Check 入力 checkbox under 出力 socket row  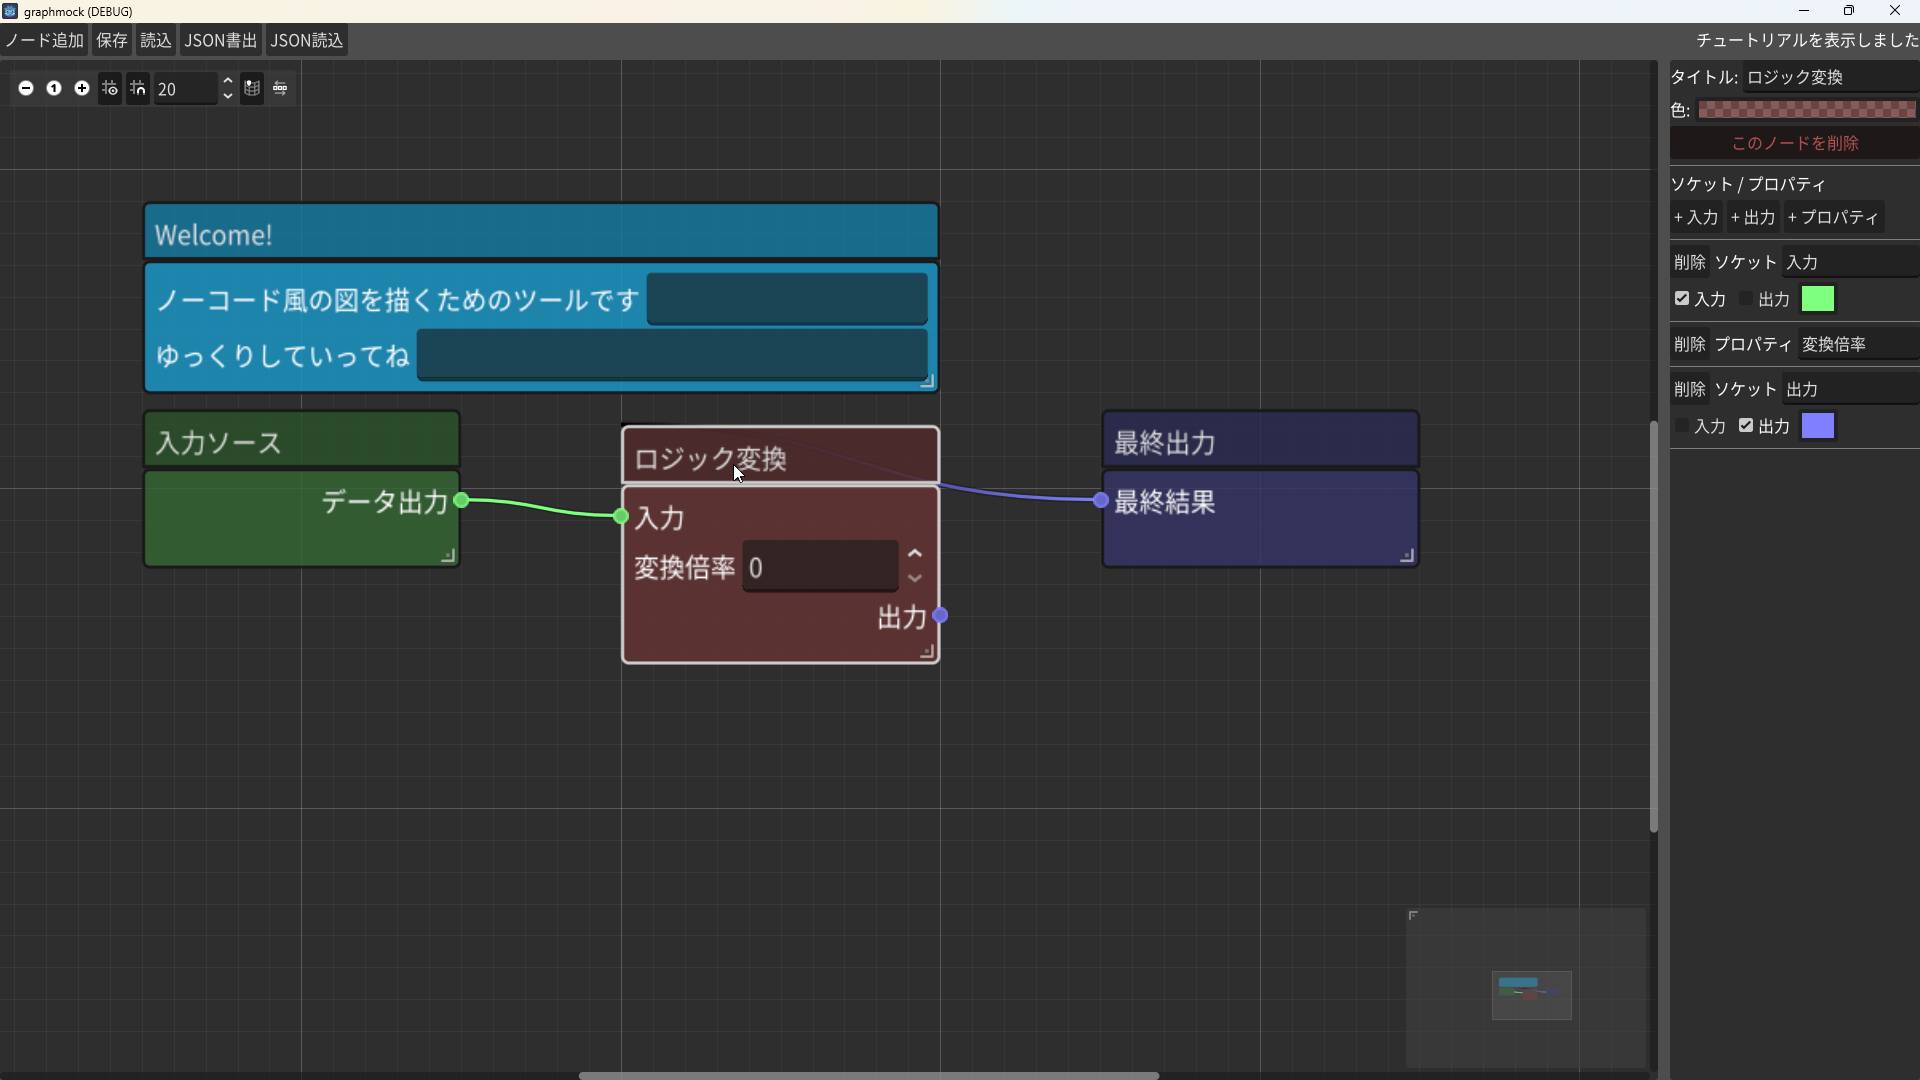pos(1682,426)
